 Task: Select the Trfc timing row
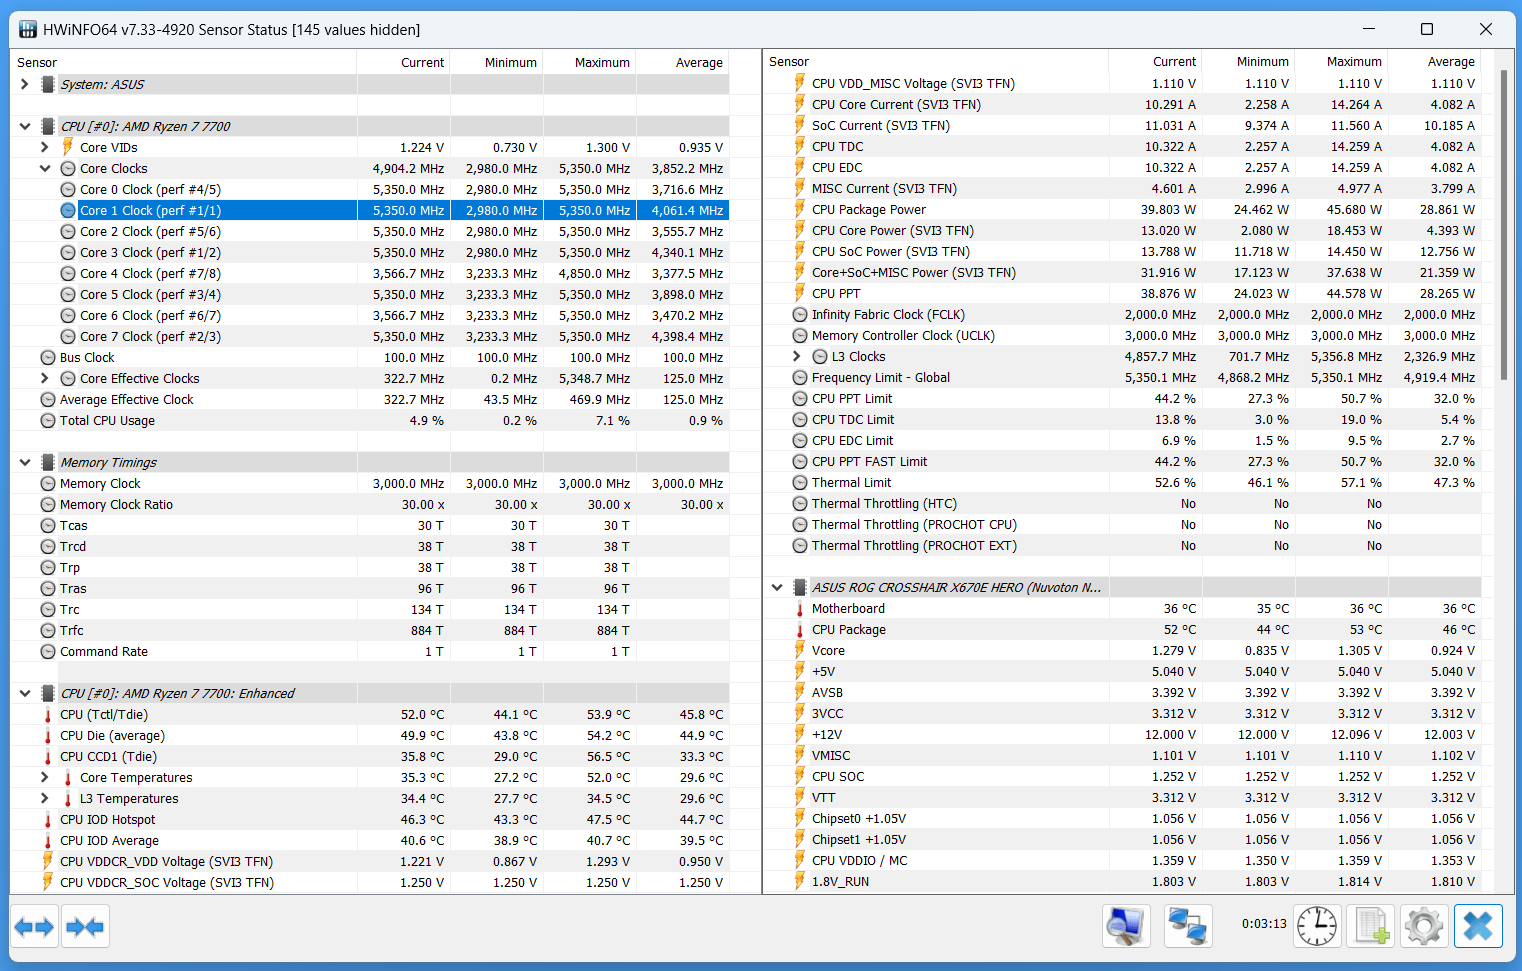click(x=370, y=630)
